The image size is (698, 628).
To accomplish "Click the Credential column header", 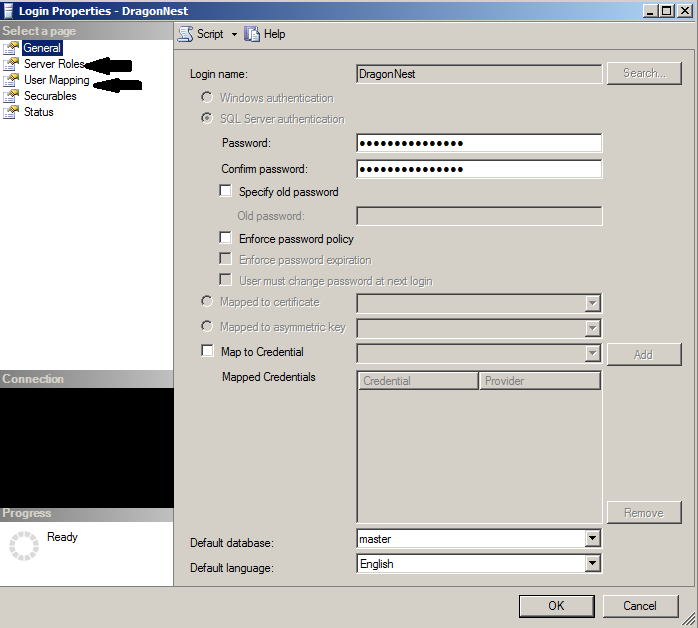I will tap(418, 381).
